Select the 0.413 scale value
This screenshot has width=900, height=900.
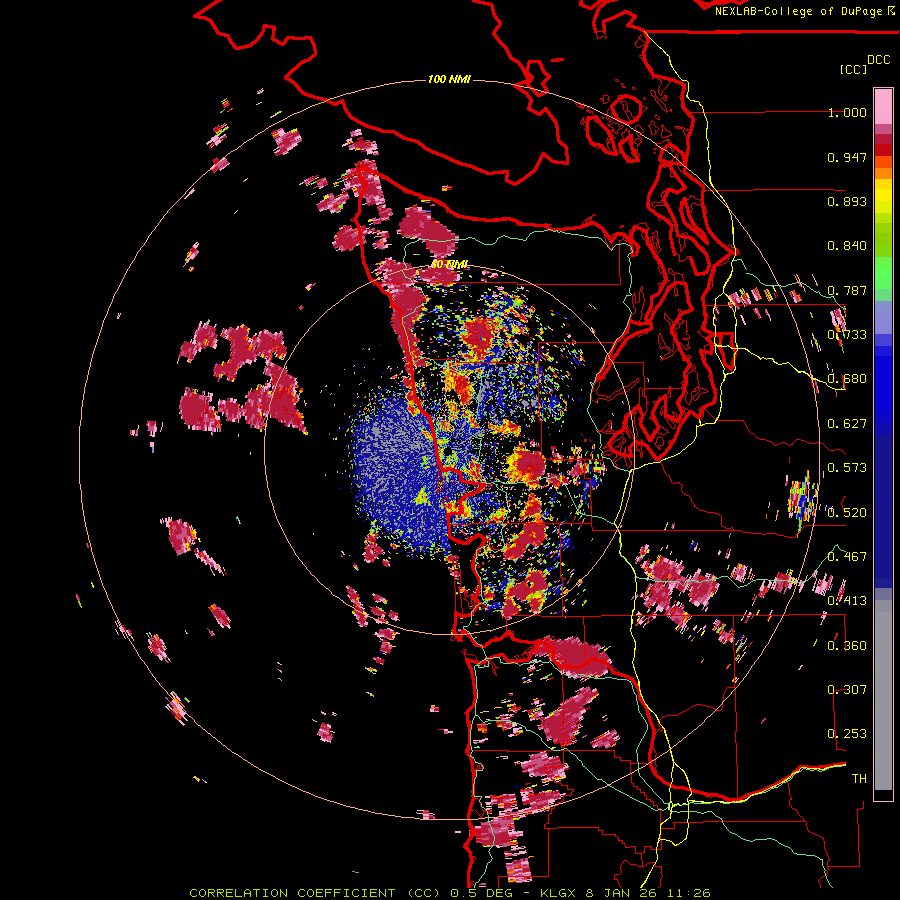847,601
